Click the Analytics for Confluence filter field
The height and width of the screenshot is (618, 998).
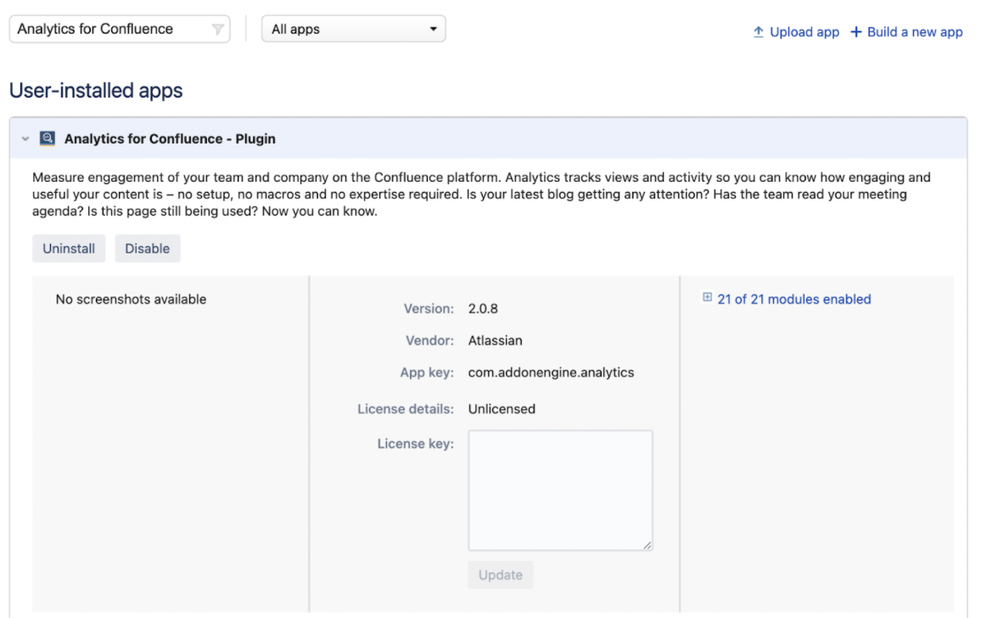pos(120,29)
